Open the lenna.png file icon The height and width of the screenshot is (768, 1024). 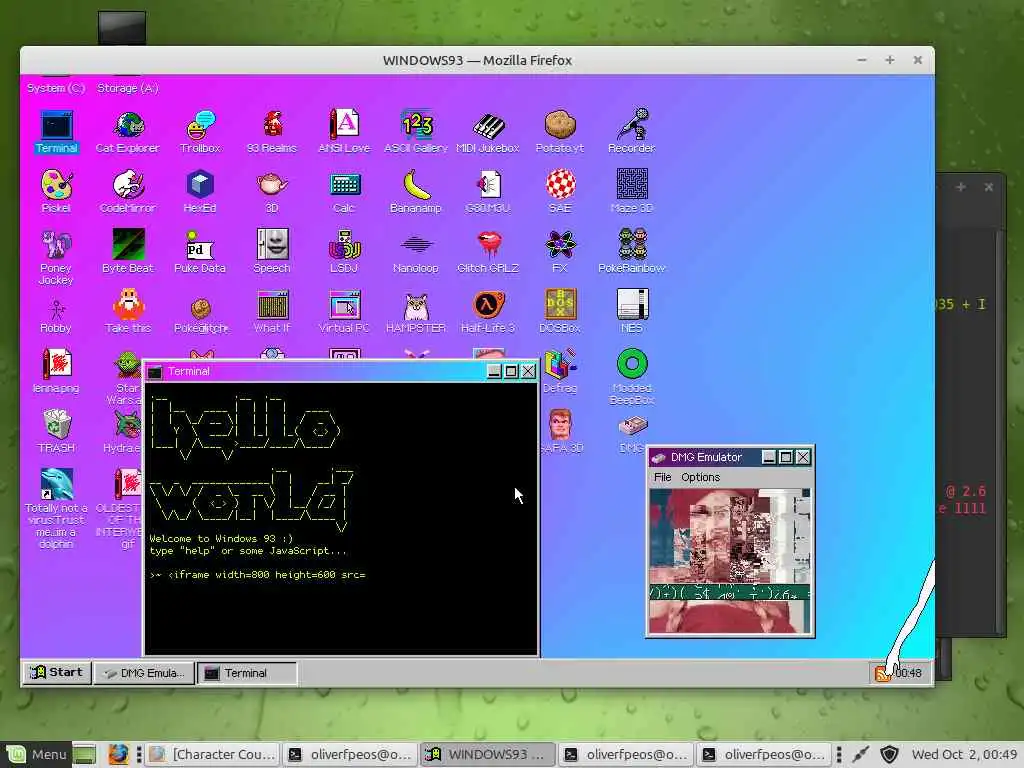point(56,371)
